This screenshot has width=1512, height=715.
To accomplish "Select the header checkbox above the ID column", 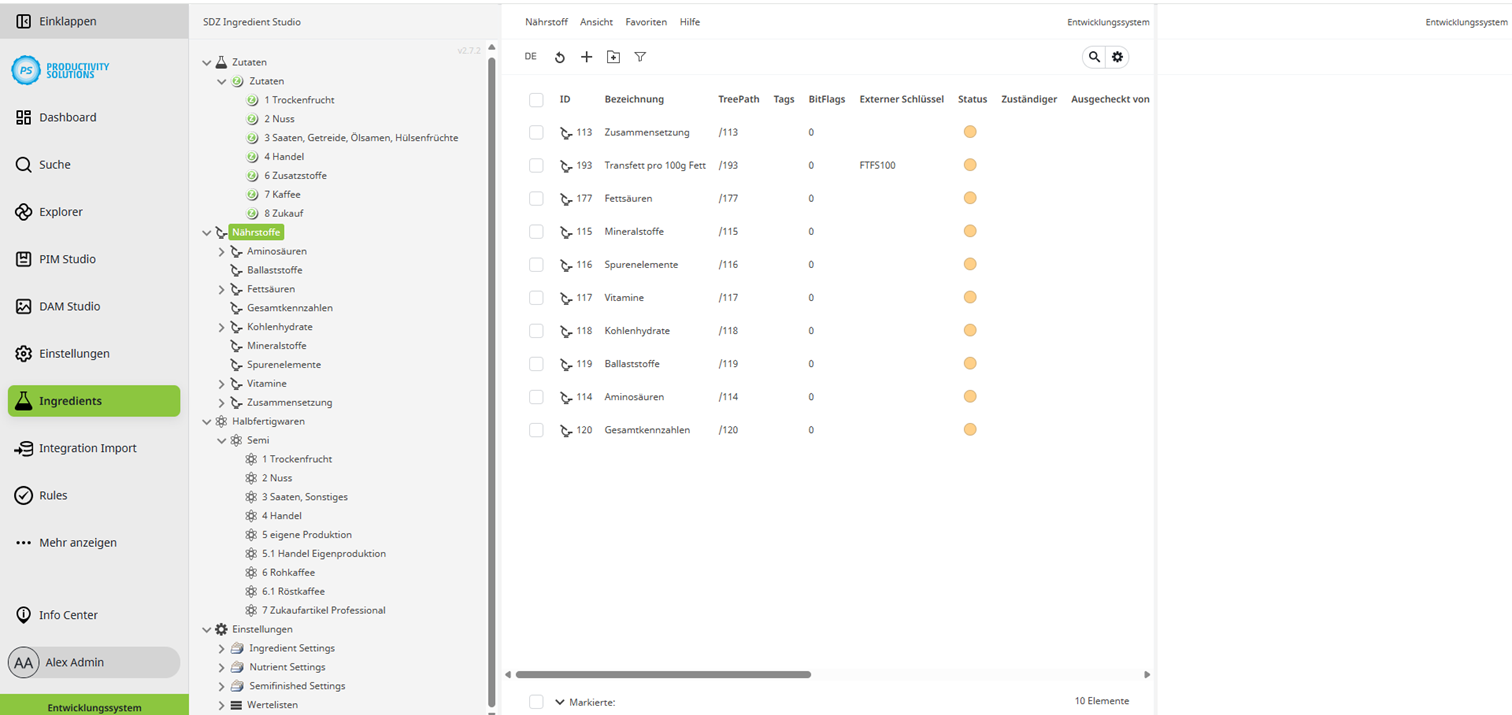I will tap(536, 99).
